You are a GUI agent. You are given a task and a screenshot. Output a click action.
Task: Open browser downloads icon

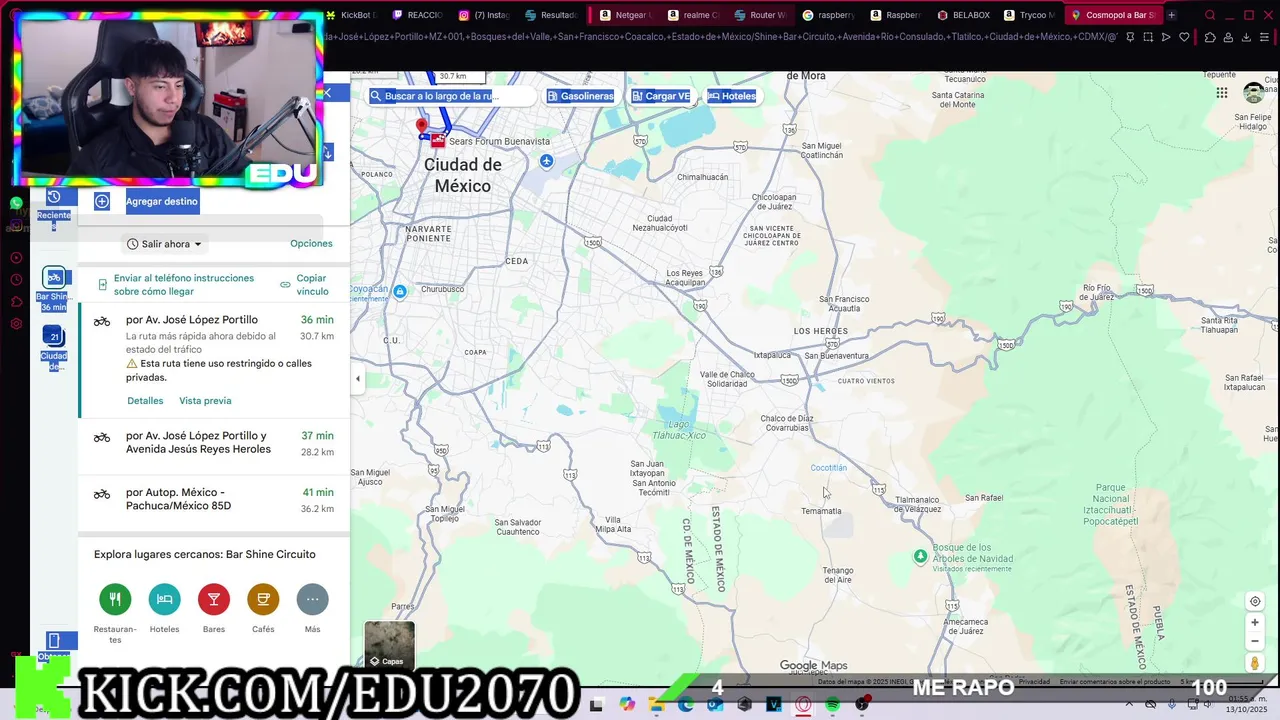pyautogui.click(x=1246, y=37)
